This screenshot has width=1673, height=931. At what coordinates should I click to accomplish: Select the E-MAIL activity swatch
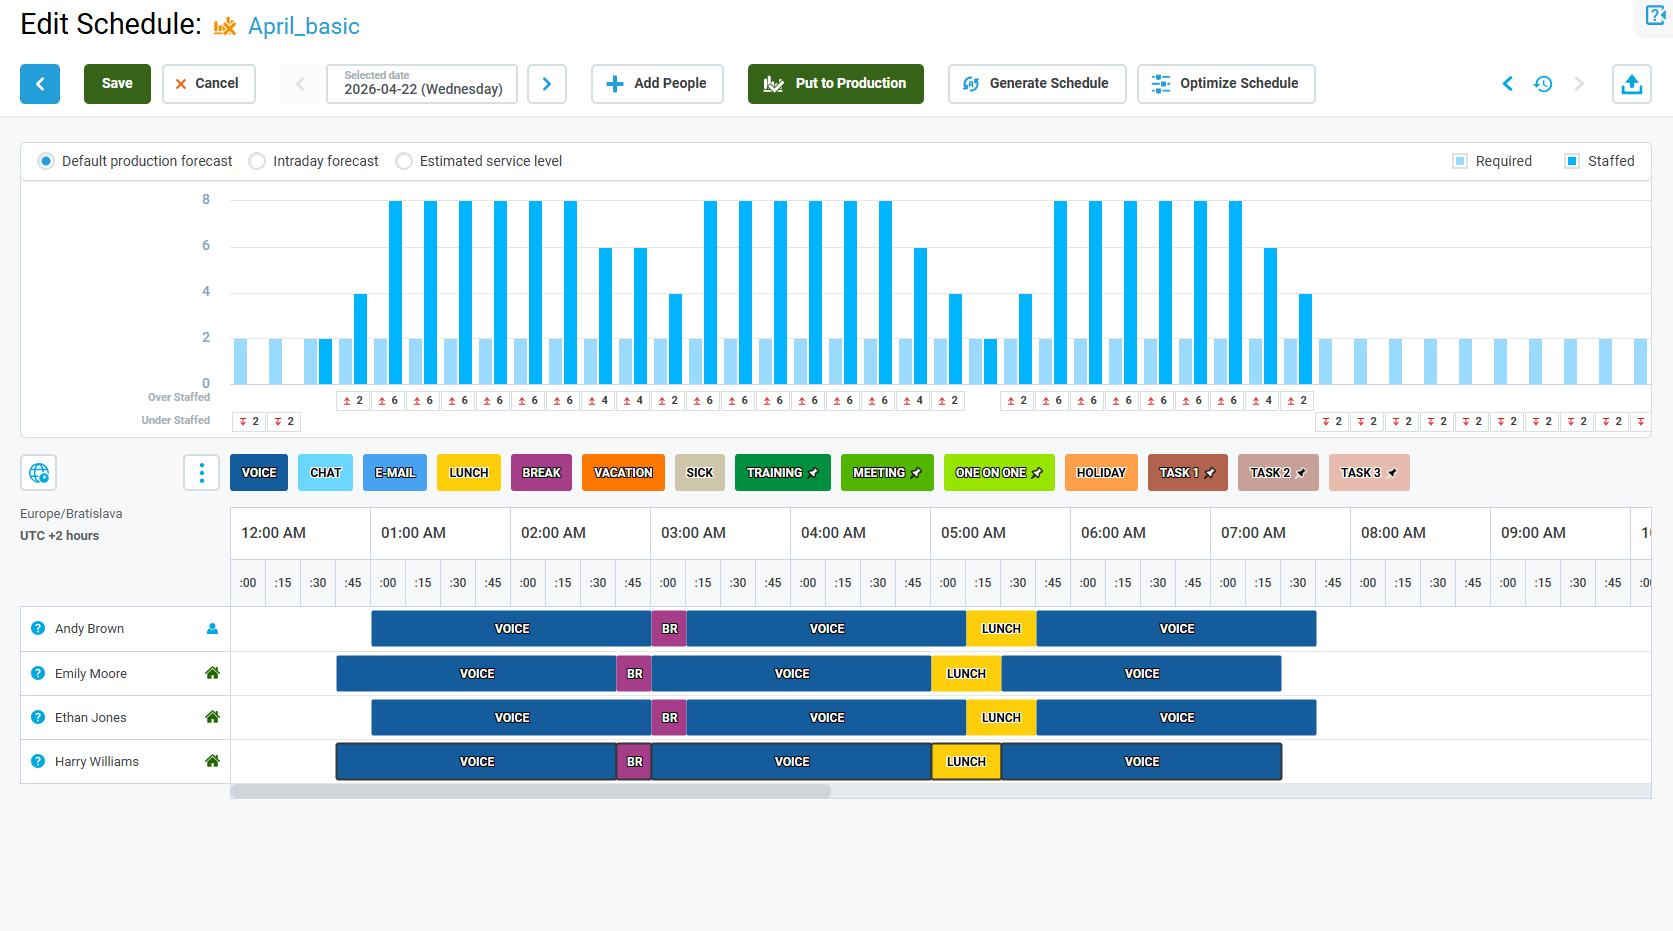[395, 473]
